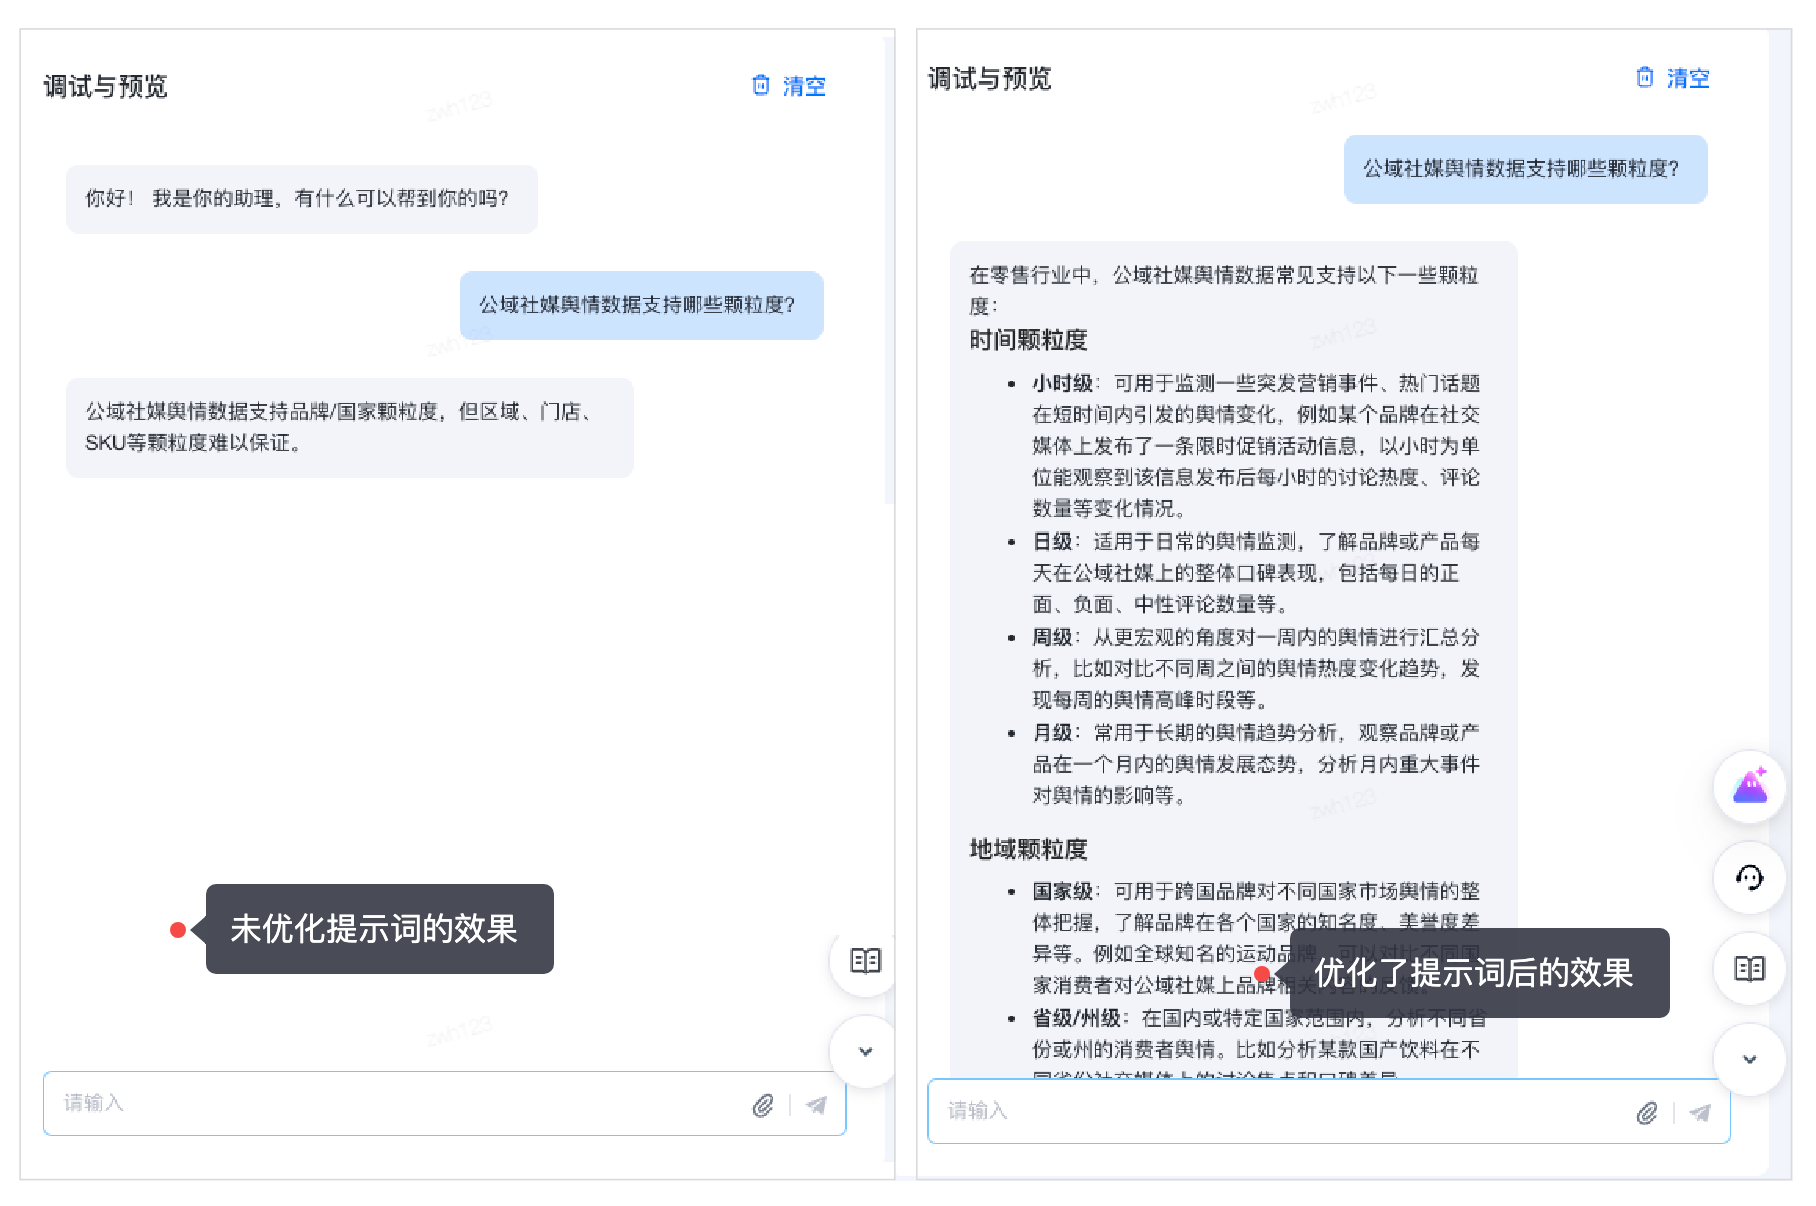Click left user message 公域社媒舆情数据支持哪些颗粒度
Screen dimensions: 1816x1206
(x=642, y=305)
